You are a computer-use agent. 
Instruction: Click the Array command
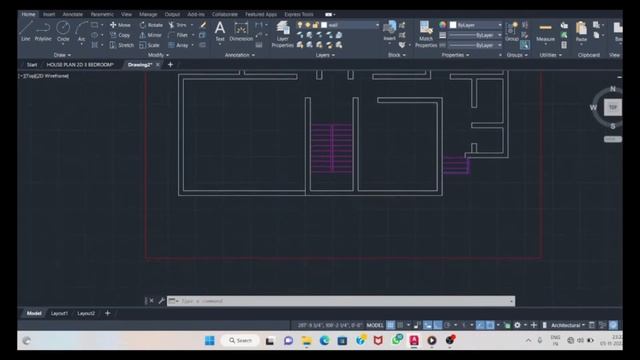(x=178, y=45)
